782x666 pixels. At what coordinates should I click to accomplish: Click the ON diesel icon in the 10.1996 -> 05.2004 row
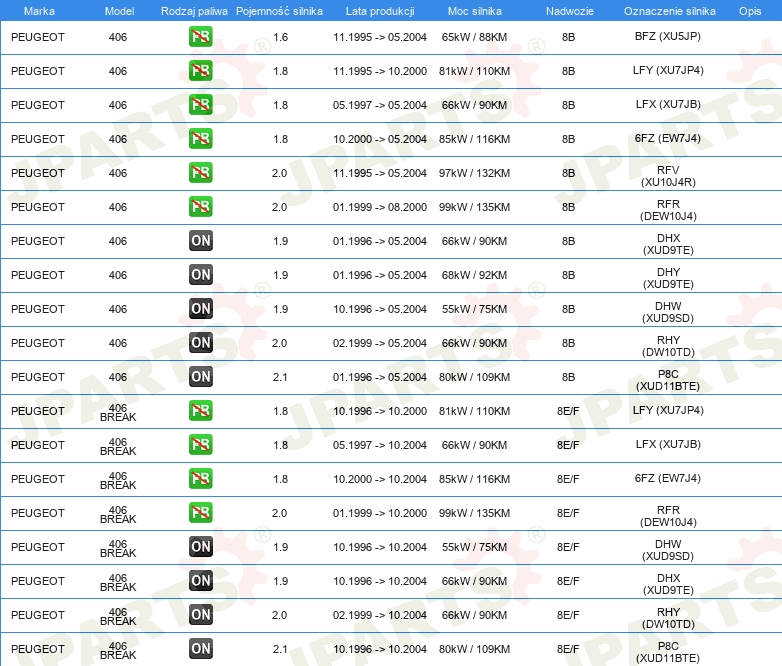[x=200, y=308]
